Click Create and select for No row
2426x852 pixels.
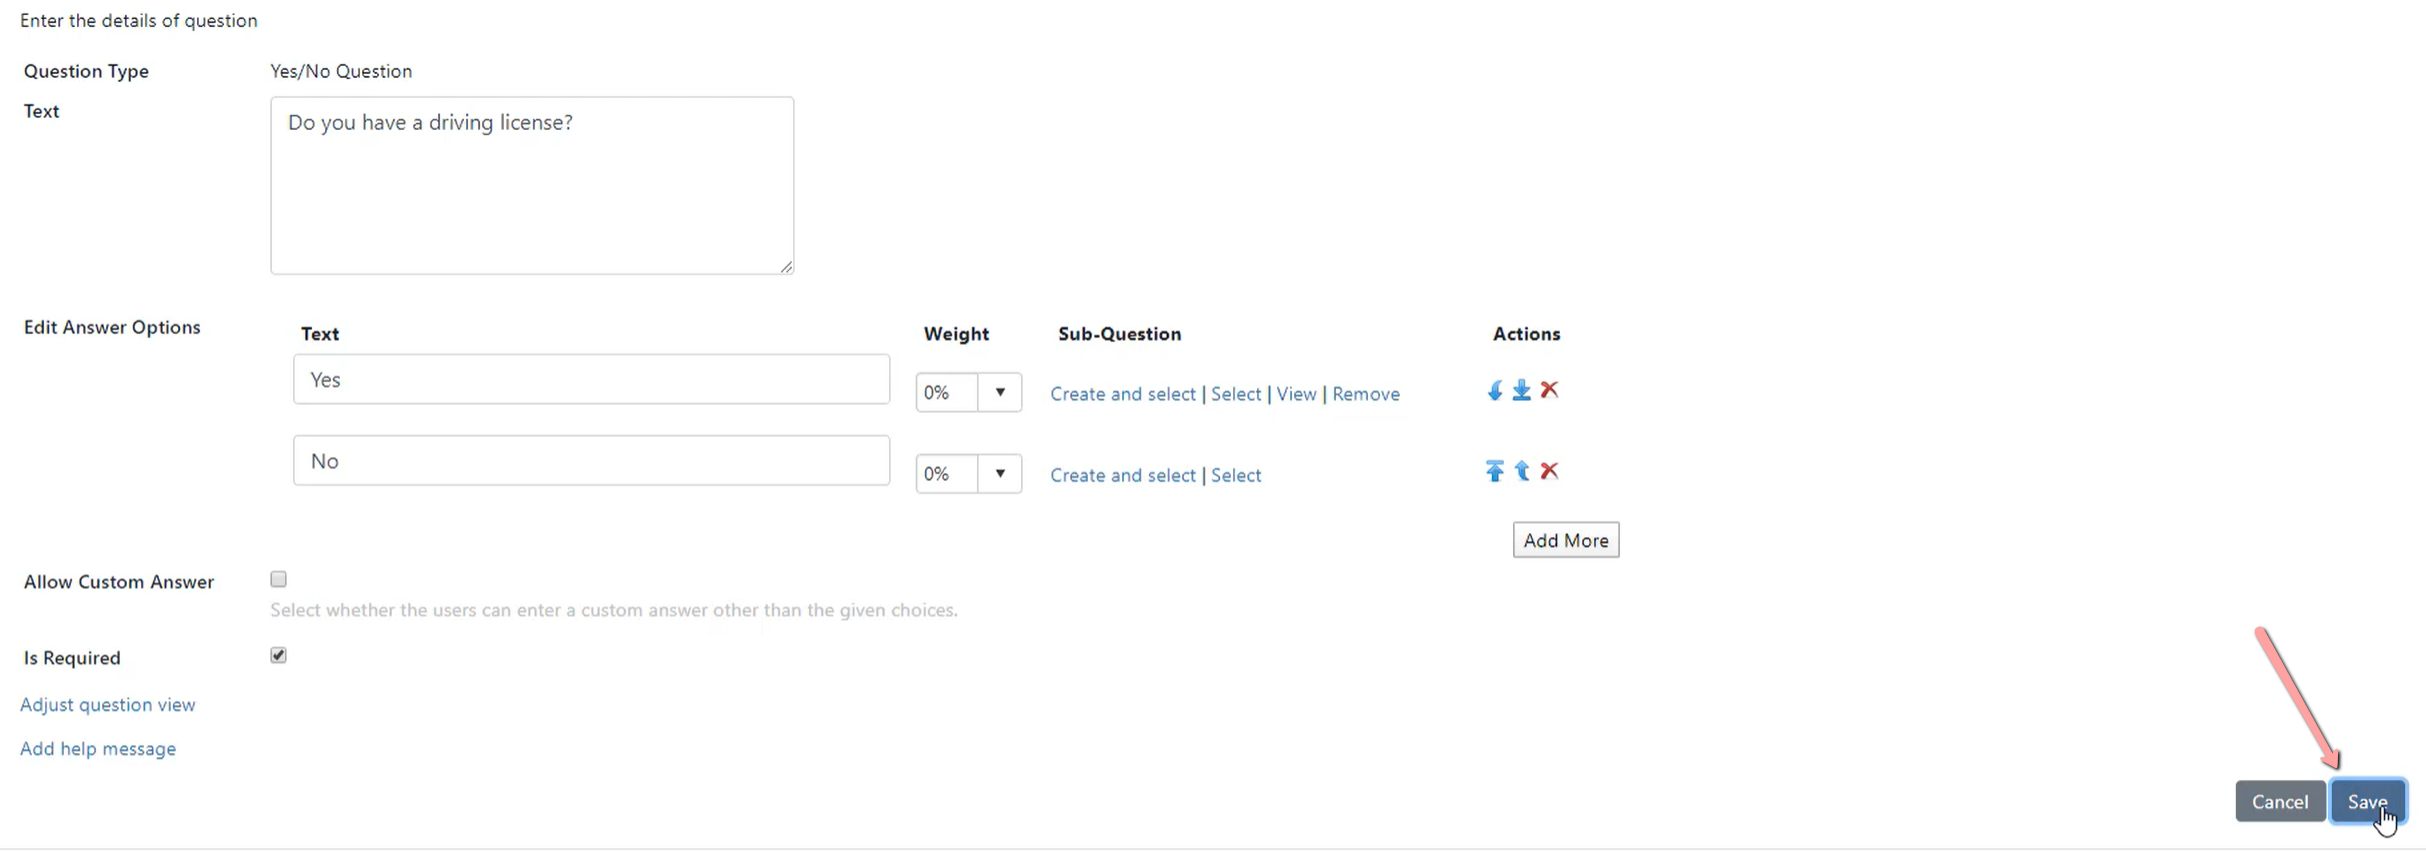click(1122, 475)
